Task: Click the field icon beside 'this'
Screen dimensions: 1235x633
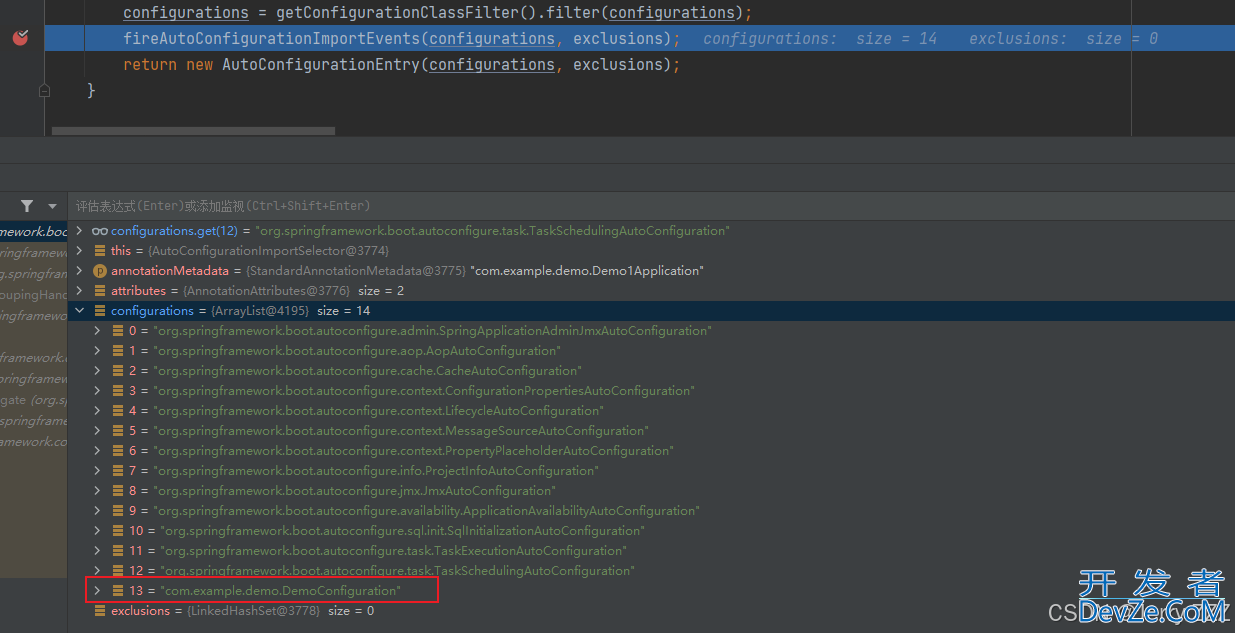Action: pos(99,251)
